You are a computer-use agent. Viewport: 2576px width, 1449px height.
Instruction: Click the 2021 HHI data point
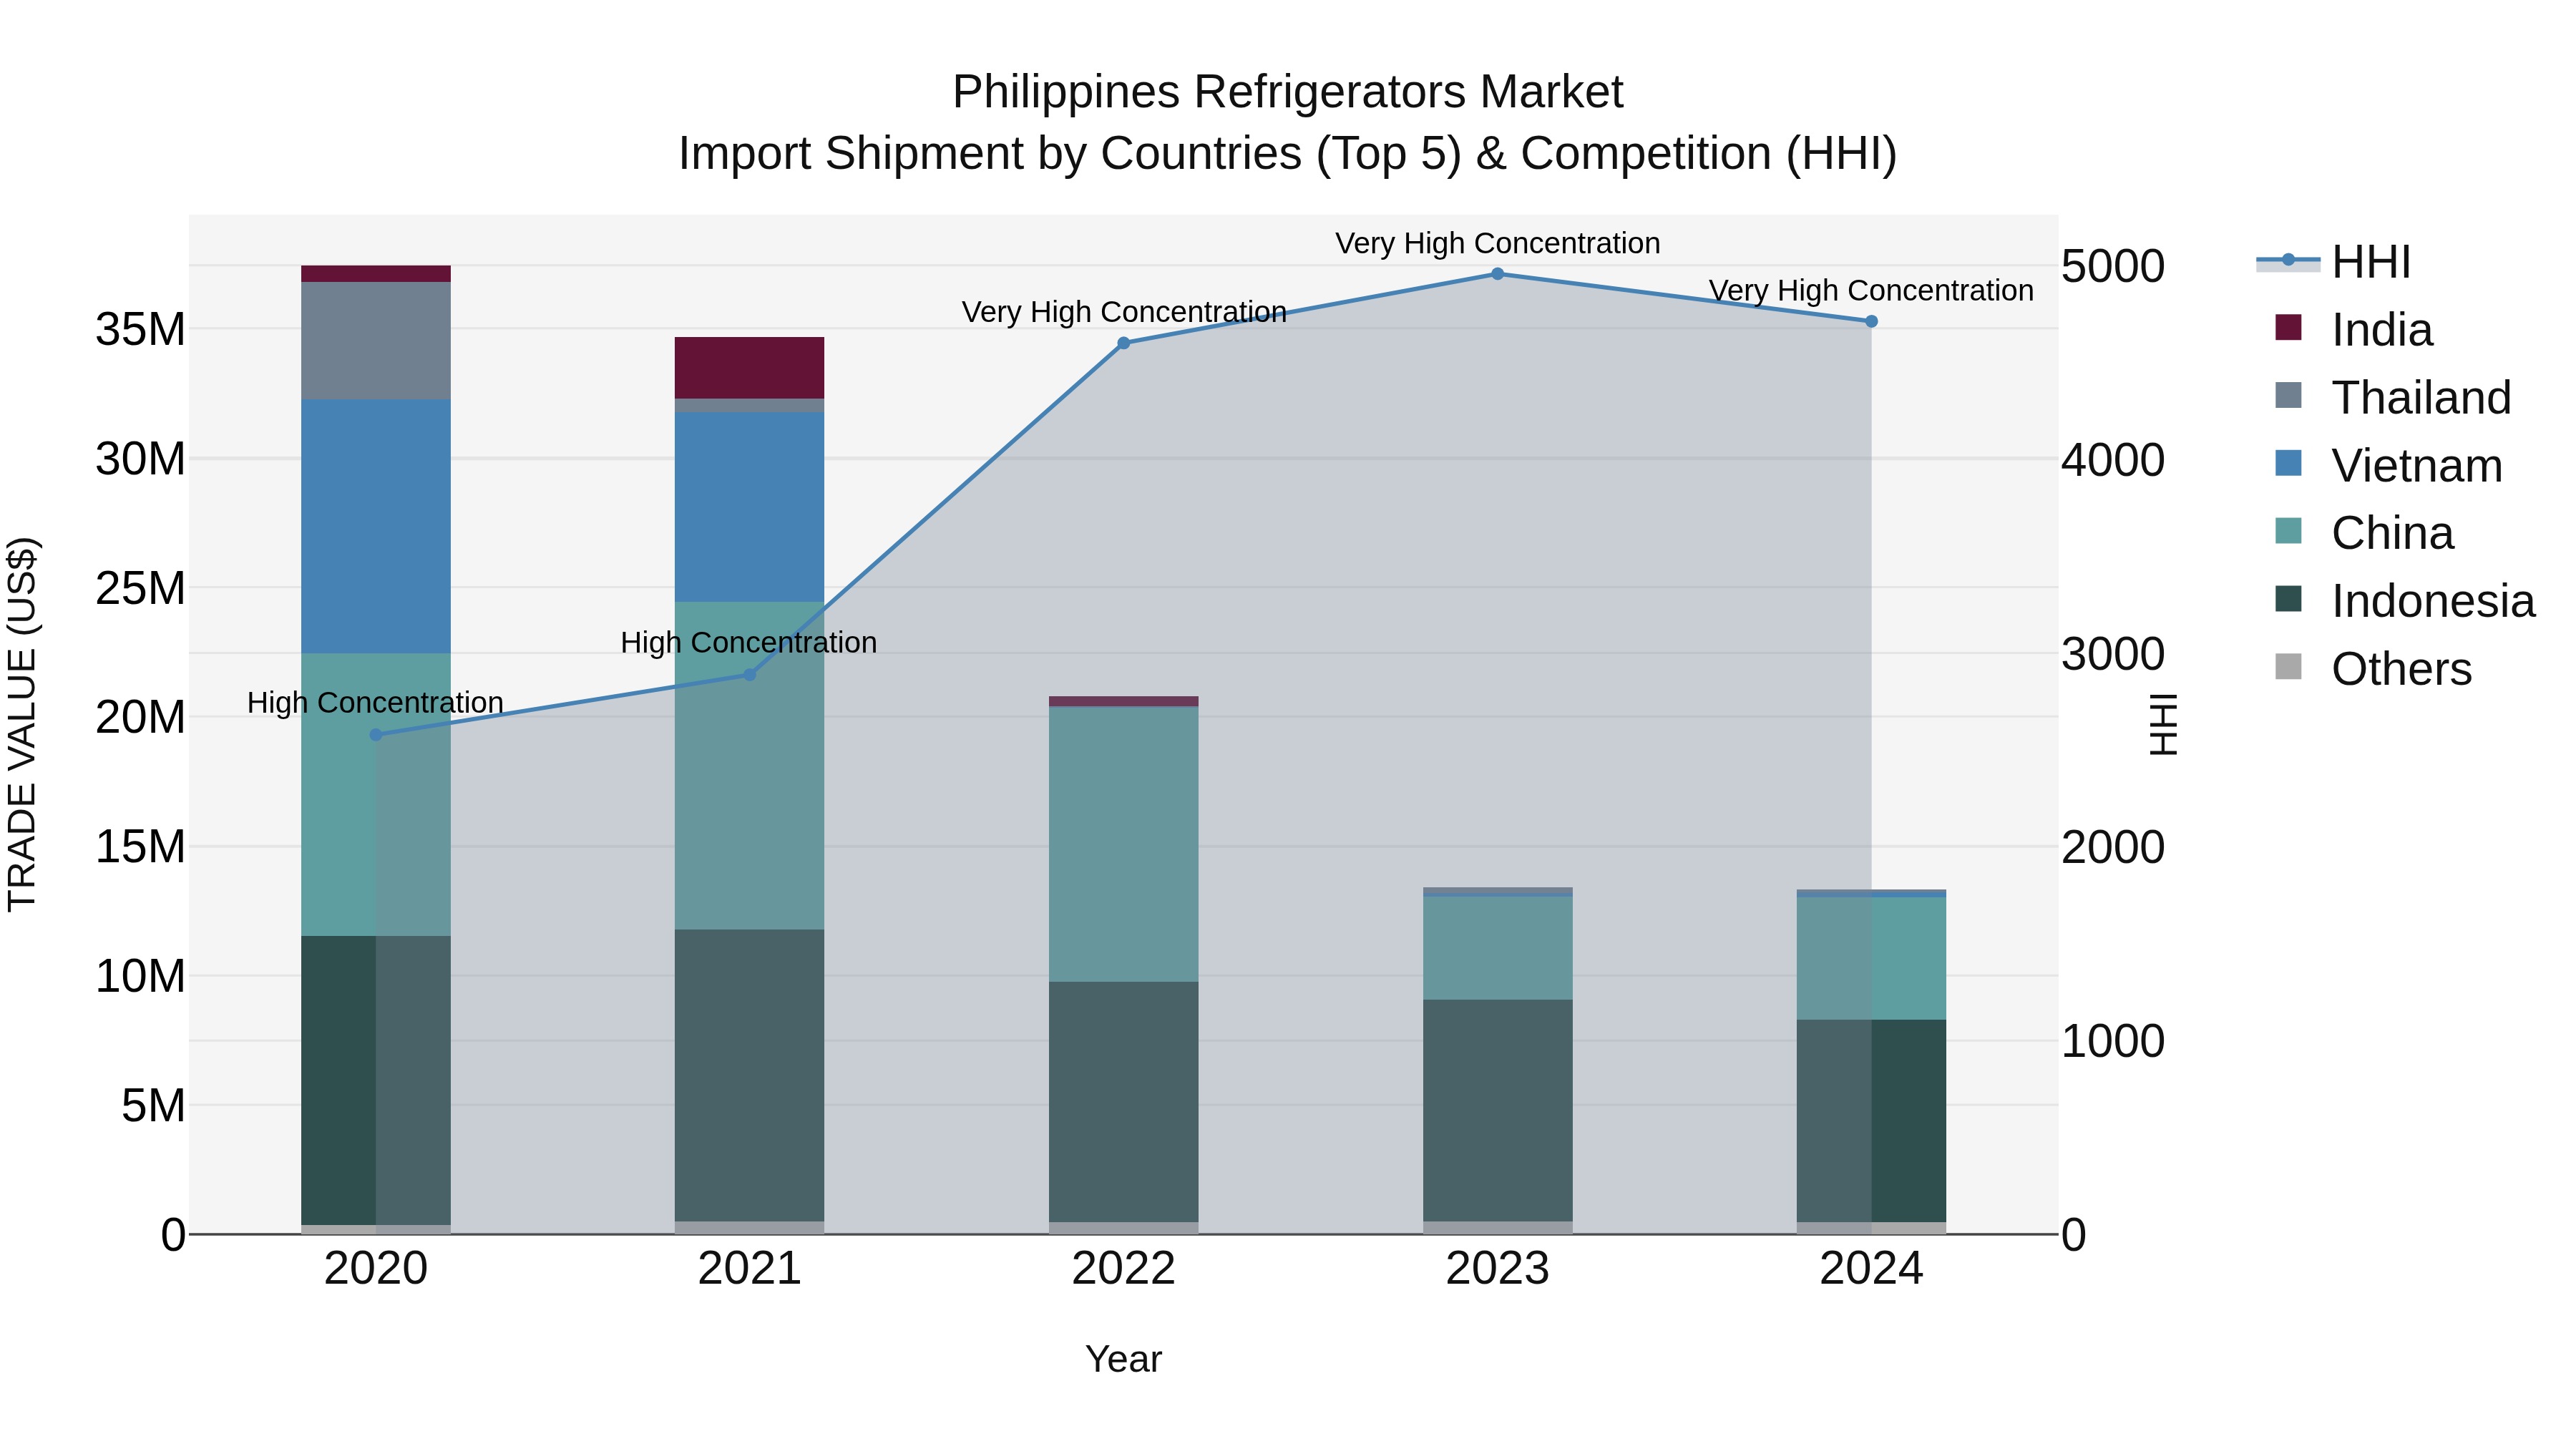[x=750, y=675]
